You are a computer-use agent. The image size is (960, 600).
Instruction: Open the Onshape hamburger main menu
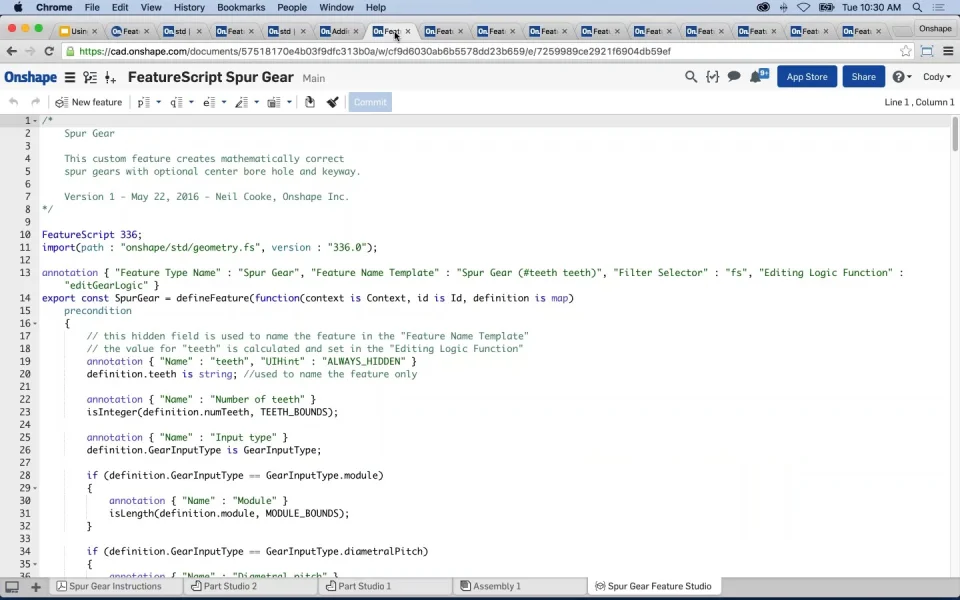coord(70,77)
